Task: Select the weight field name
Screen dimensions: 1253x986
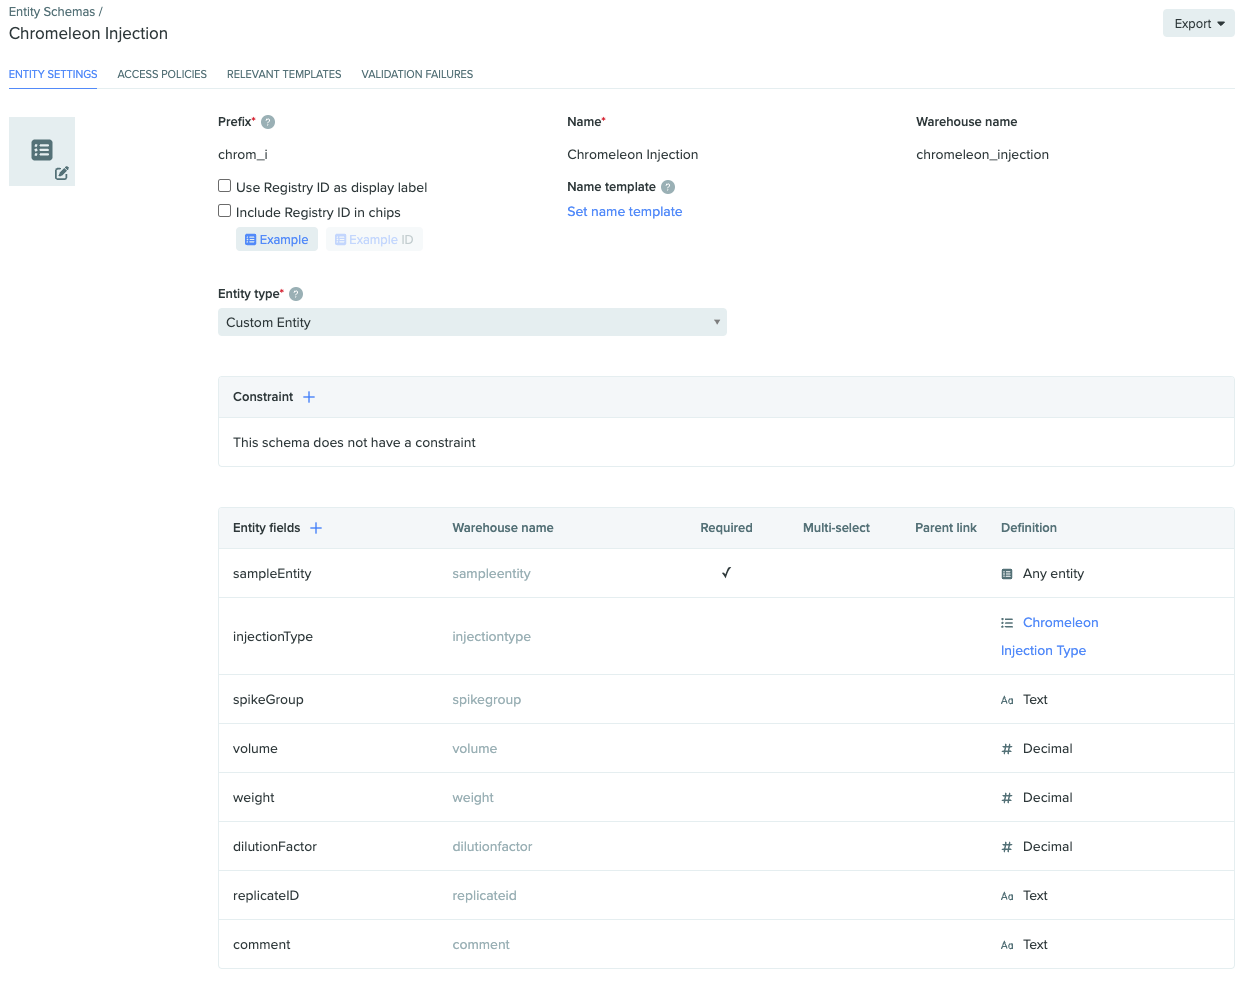Action: tap(254, 798)
